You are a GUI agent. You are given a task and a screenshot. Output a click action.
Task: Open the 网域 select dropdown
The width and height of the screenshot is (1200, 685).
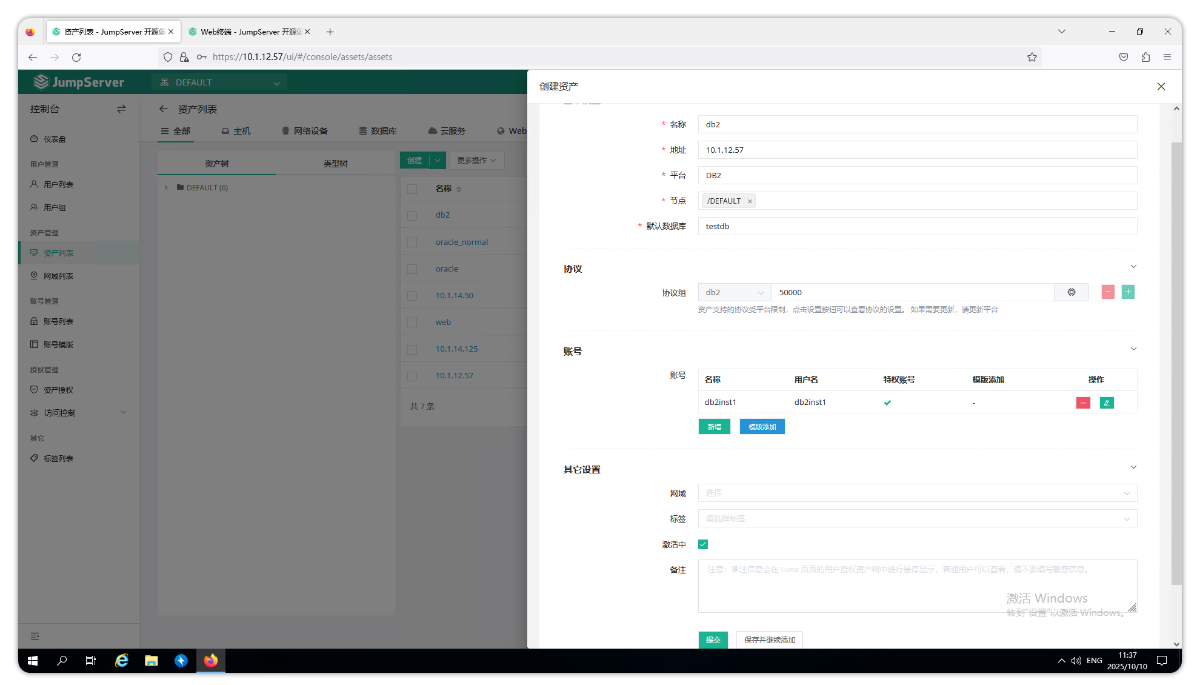(x=917, y=493)
